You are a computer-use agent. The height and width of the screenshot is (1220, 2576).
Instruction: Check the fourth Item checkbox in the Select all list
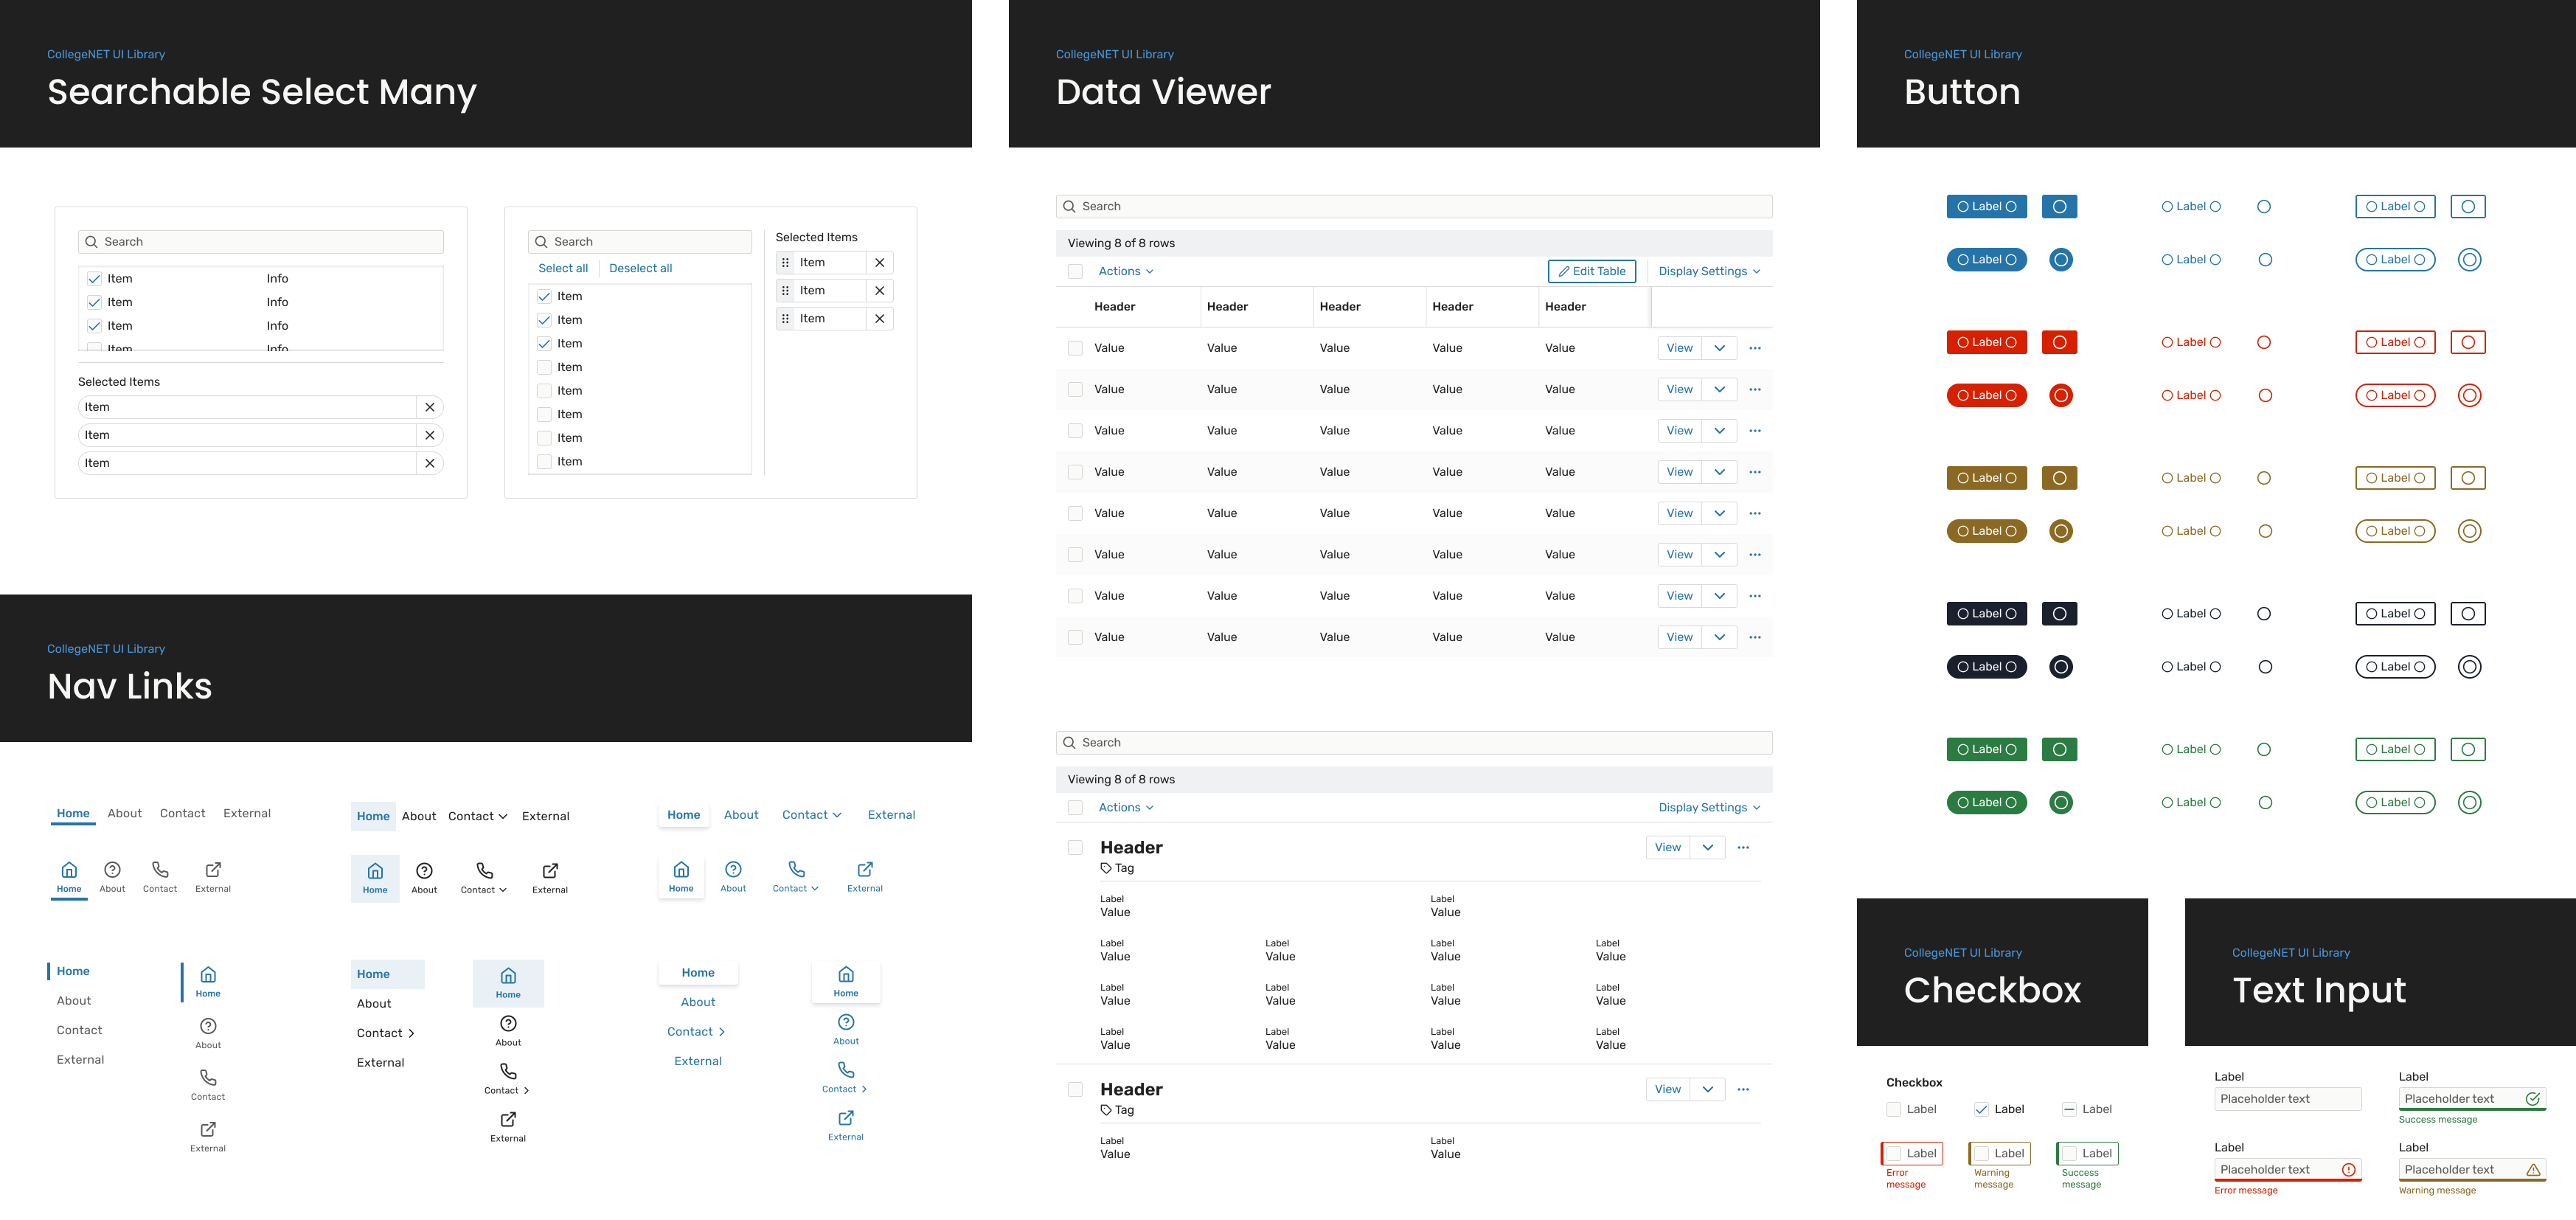tap(545, 367)
